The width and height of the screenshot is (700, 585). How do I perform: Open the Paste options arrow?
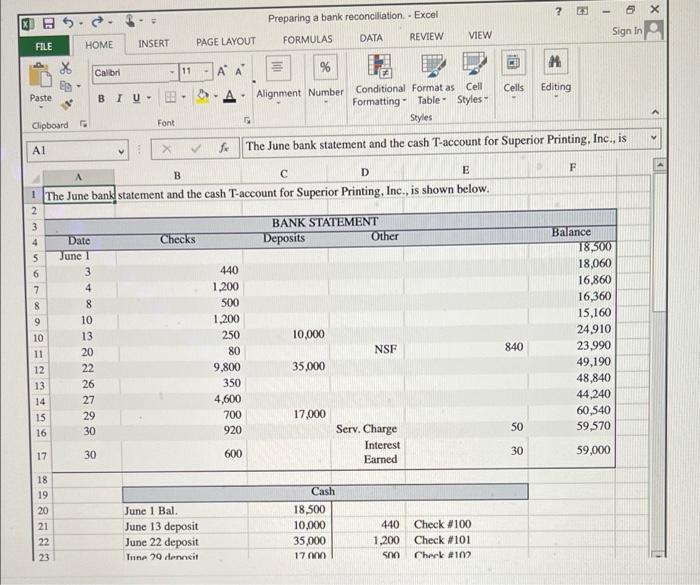(41, 108)
